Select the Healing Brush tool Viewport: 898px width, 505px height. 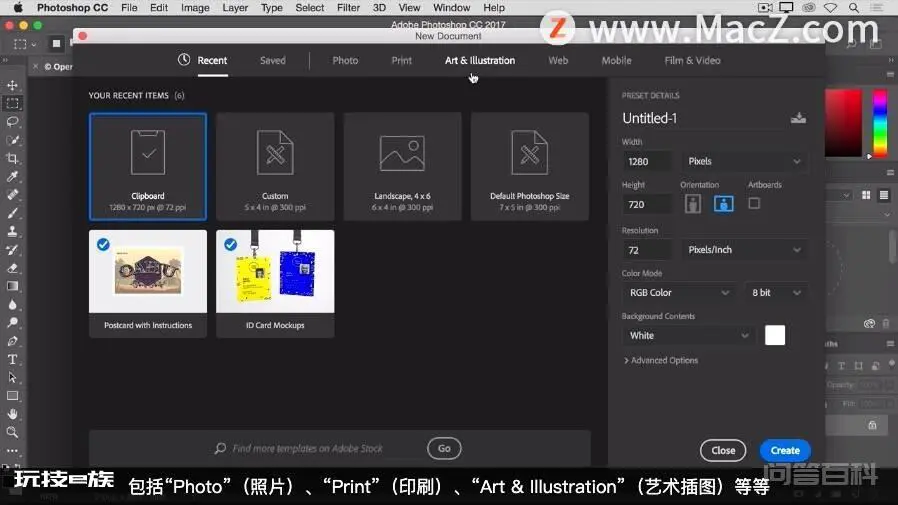click(x=12, y=195)
